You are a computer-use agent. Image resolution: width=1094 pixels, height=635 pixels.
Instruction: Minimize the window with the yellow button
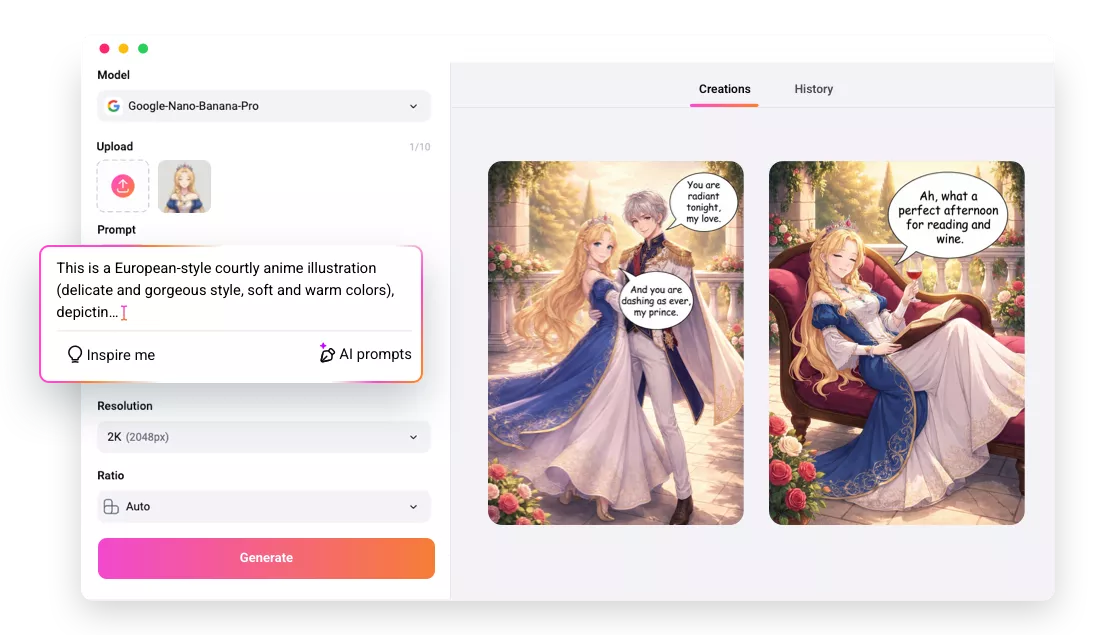[123, 47]
